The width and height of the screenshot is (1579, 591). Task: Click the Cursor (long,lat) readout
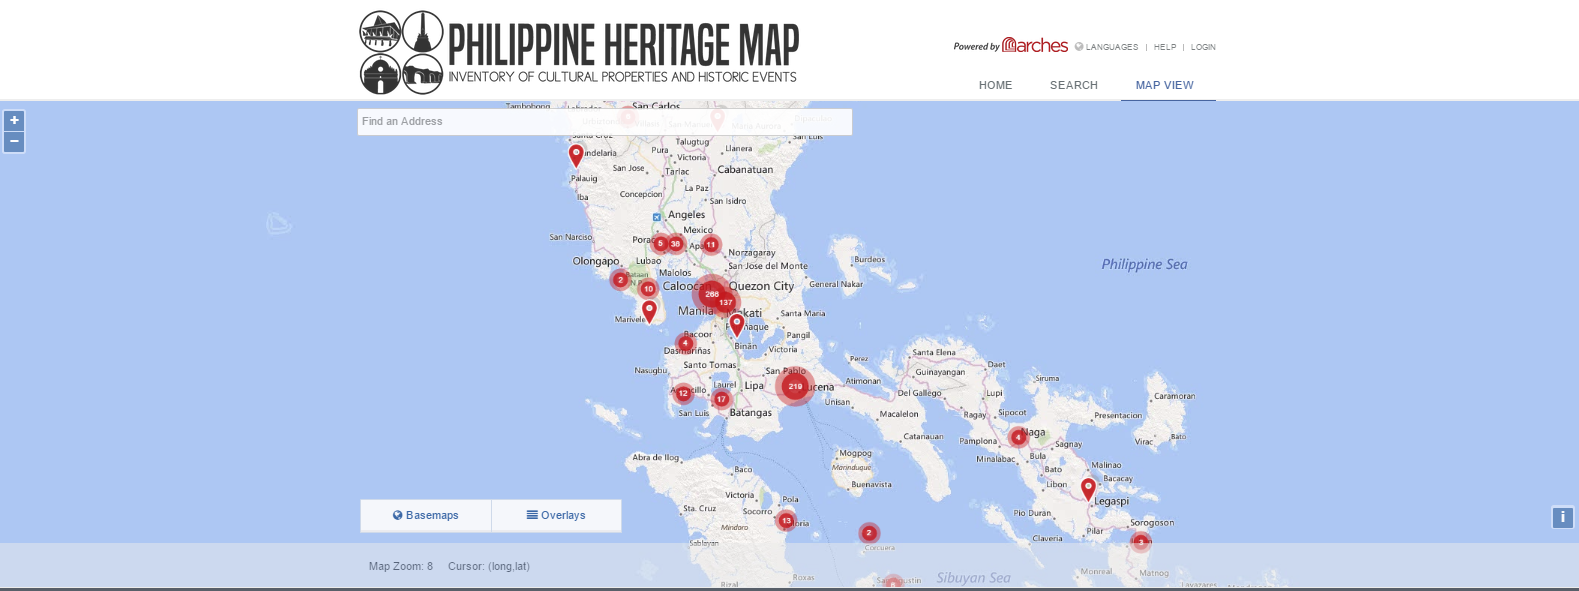click(489, 566)
